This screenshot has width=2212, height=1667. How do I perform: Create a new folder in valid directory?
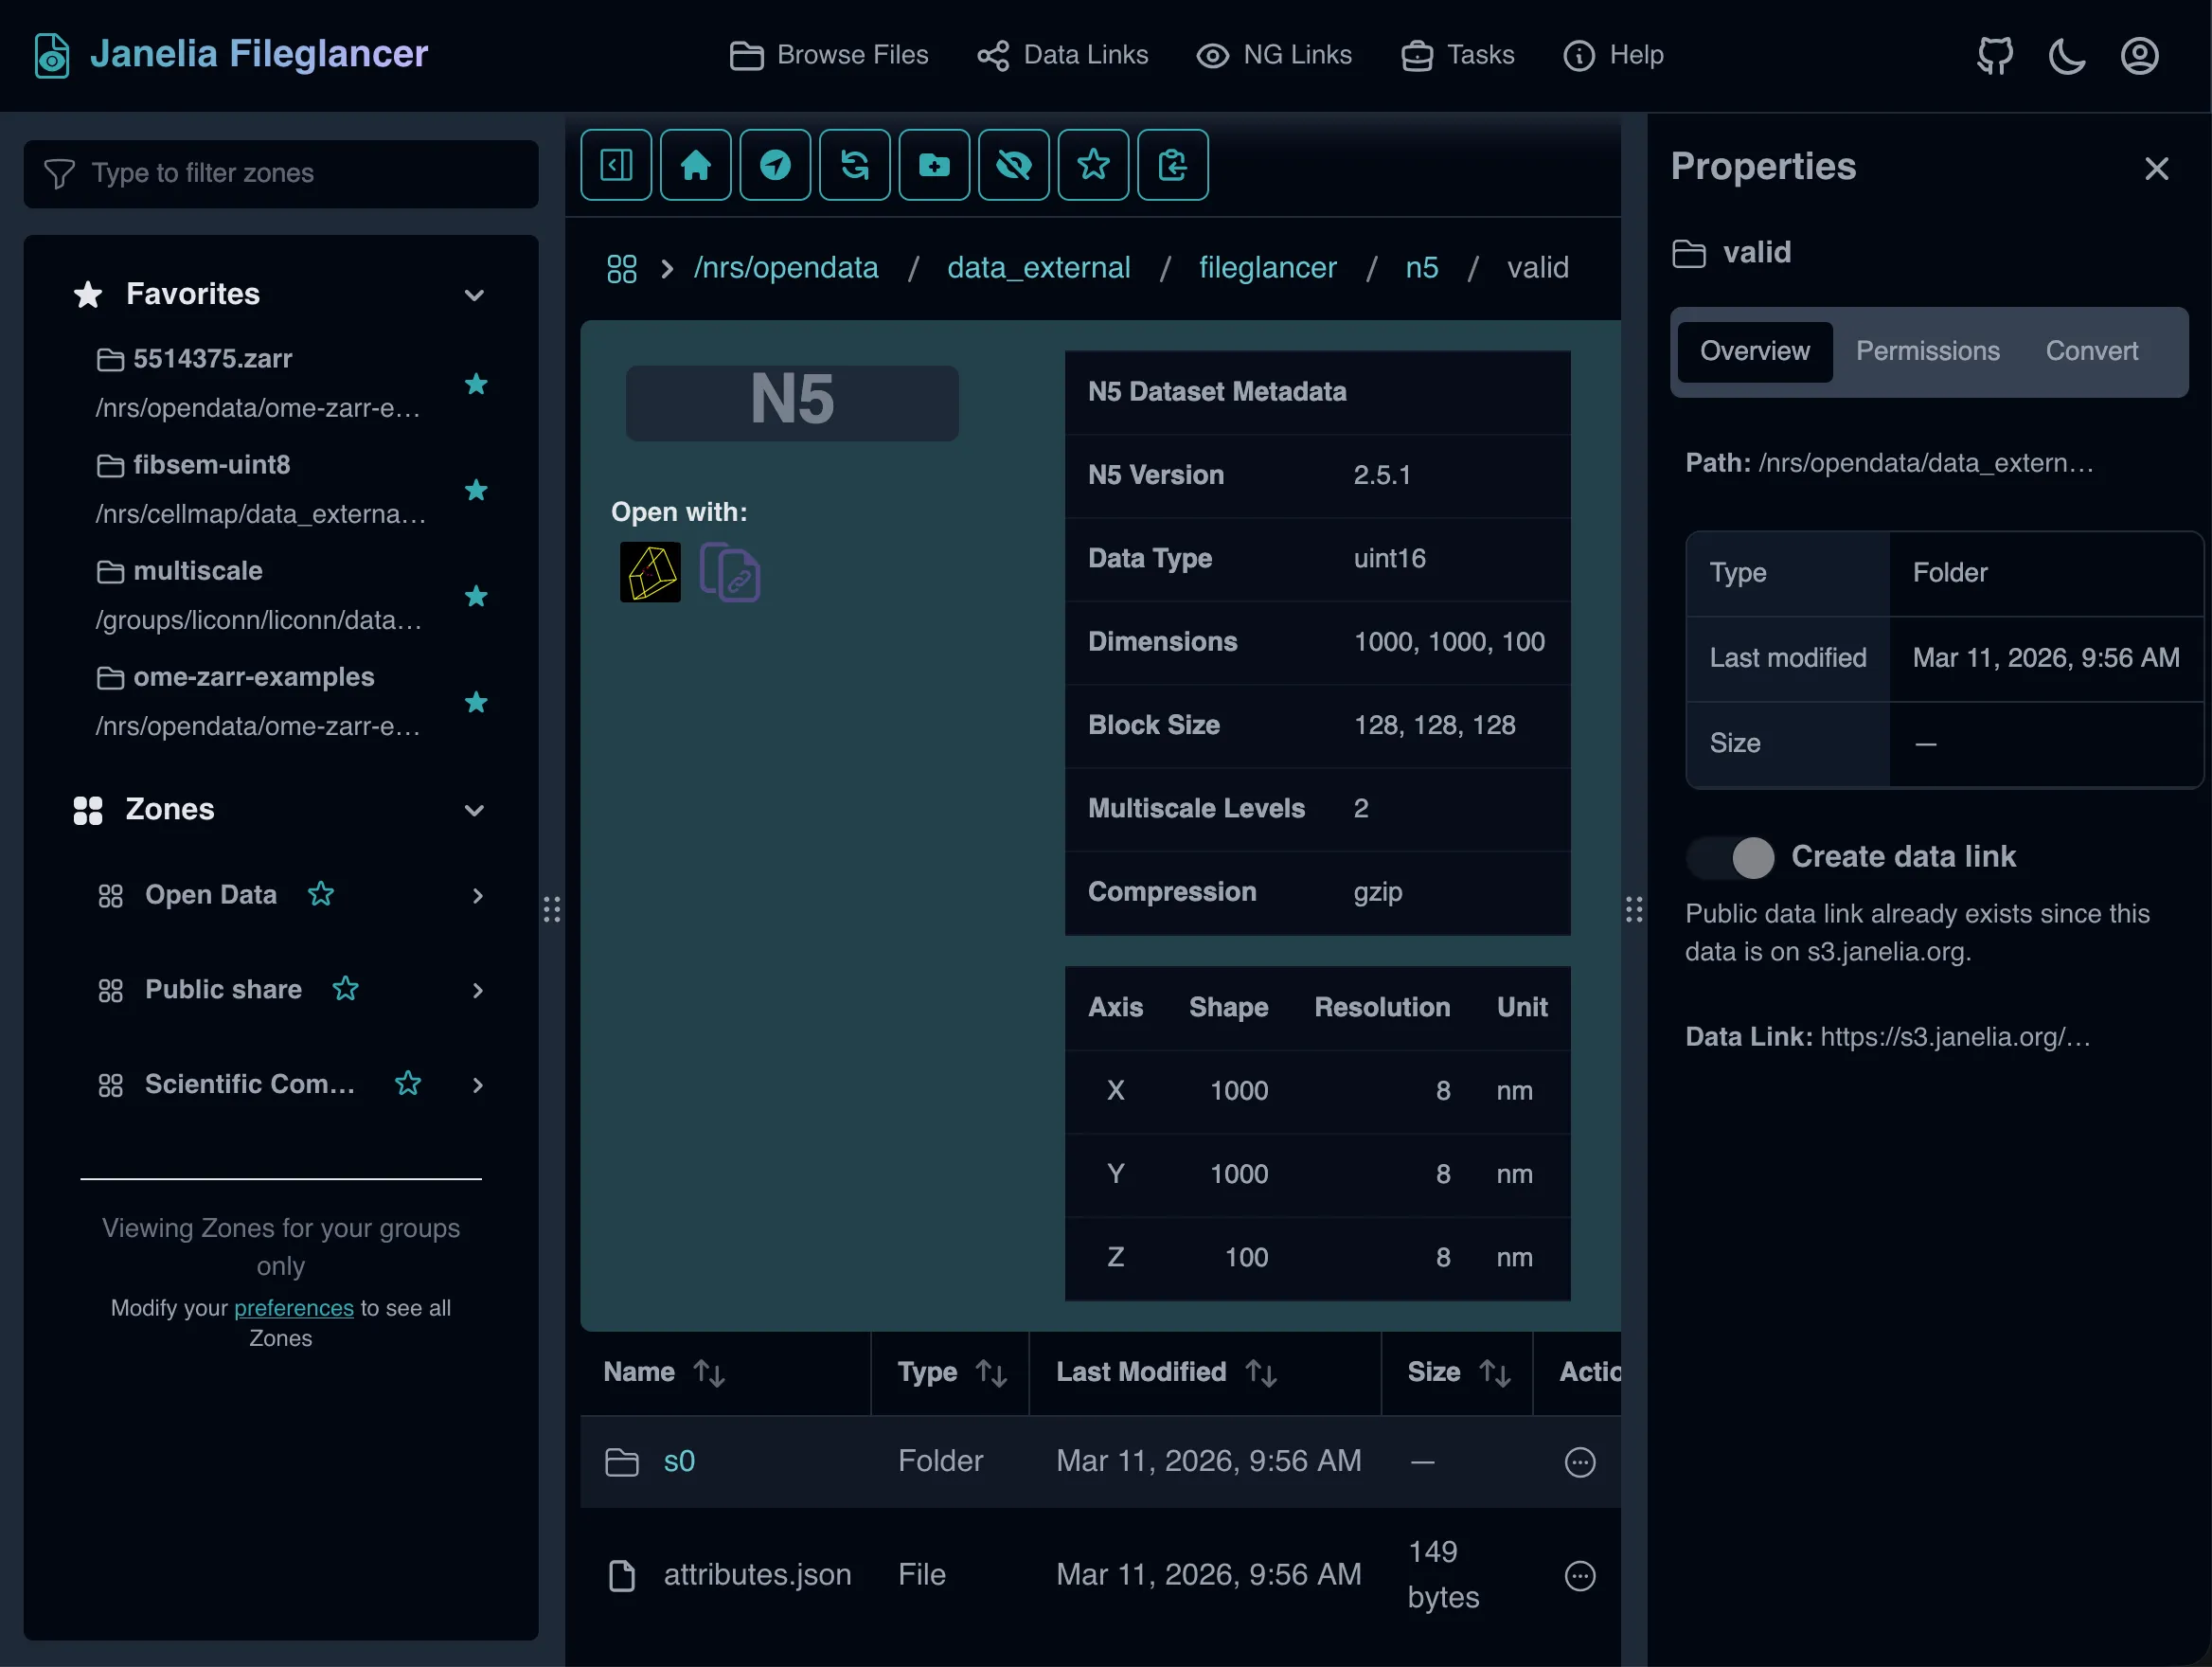point(934,165)
